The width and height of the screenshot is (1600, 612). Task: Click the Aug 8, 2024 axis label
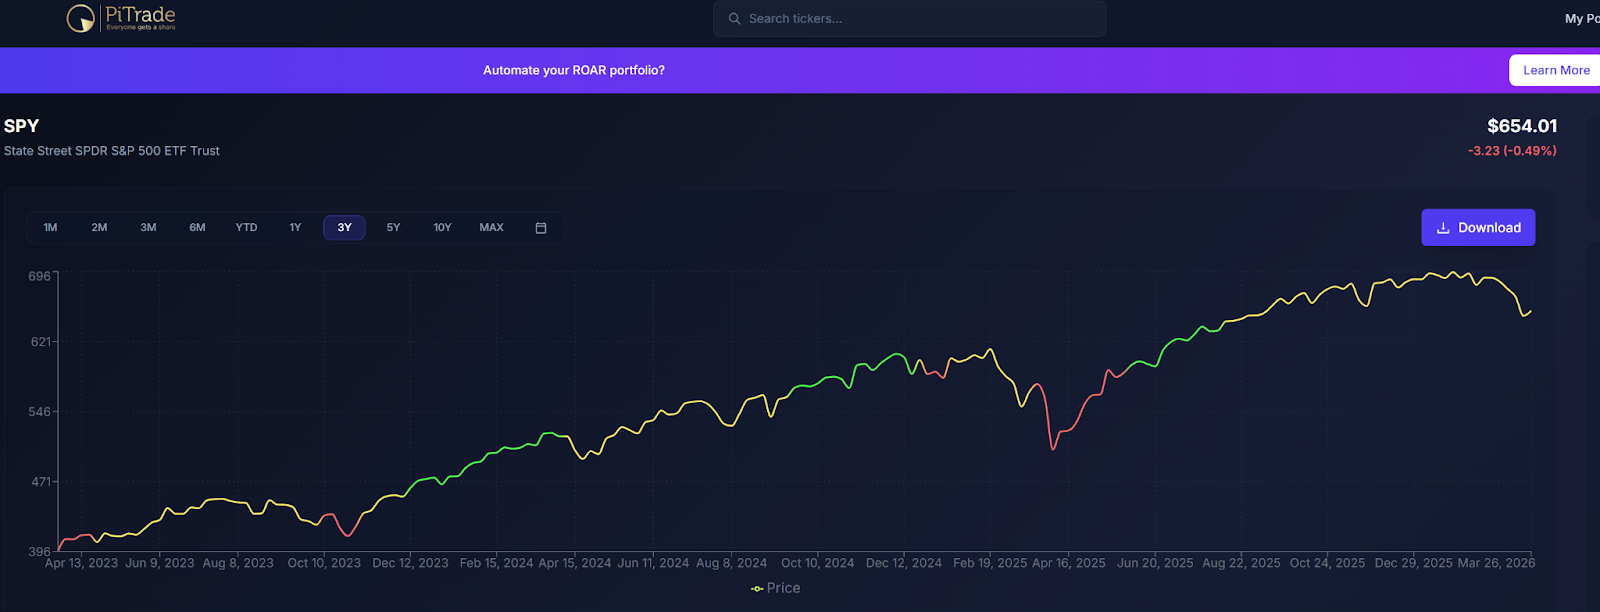tap(731, 563)
